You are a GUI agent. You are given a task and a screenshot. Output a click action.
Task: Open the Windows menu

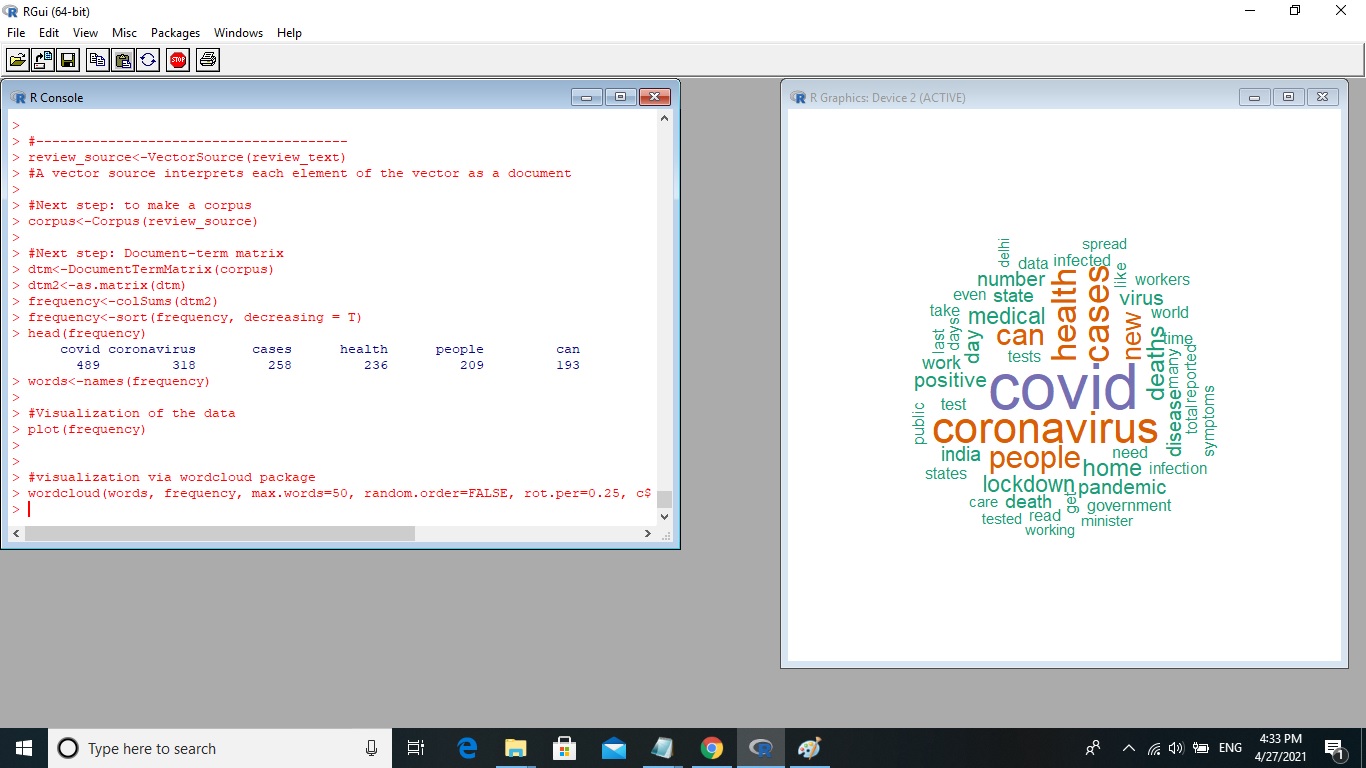point(238,32)
